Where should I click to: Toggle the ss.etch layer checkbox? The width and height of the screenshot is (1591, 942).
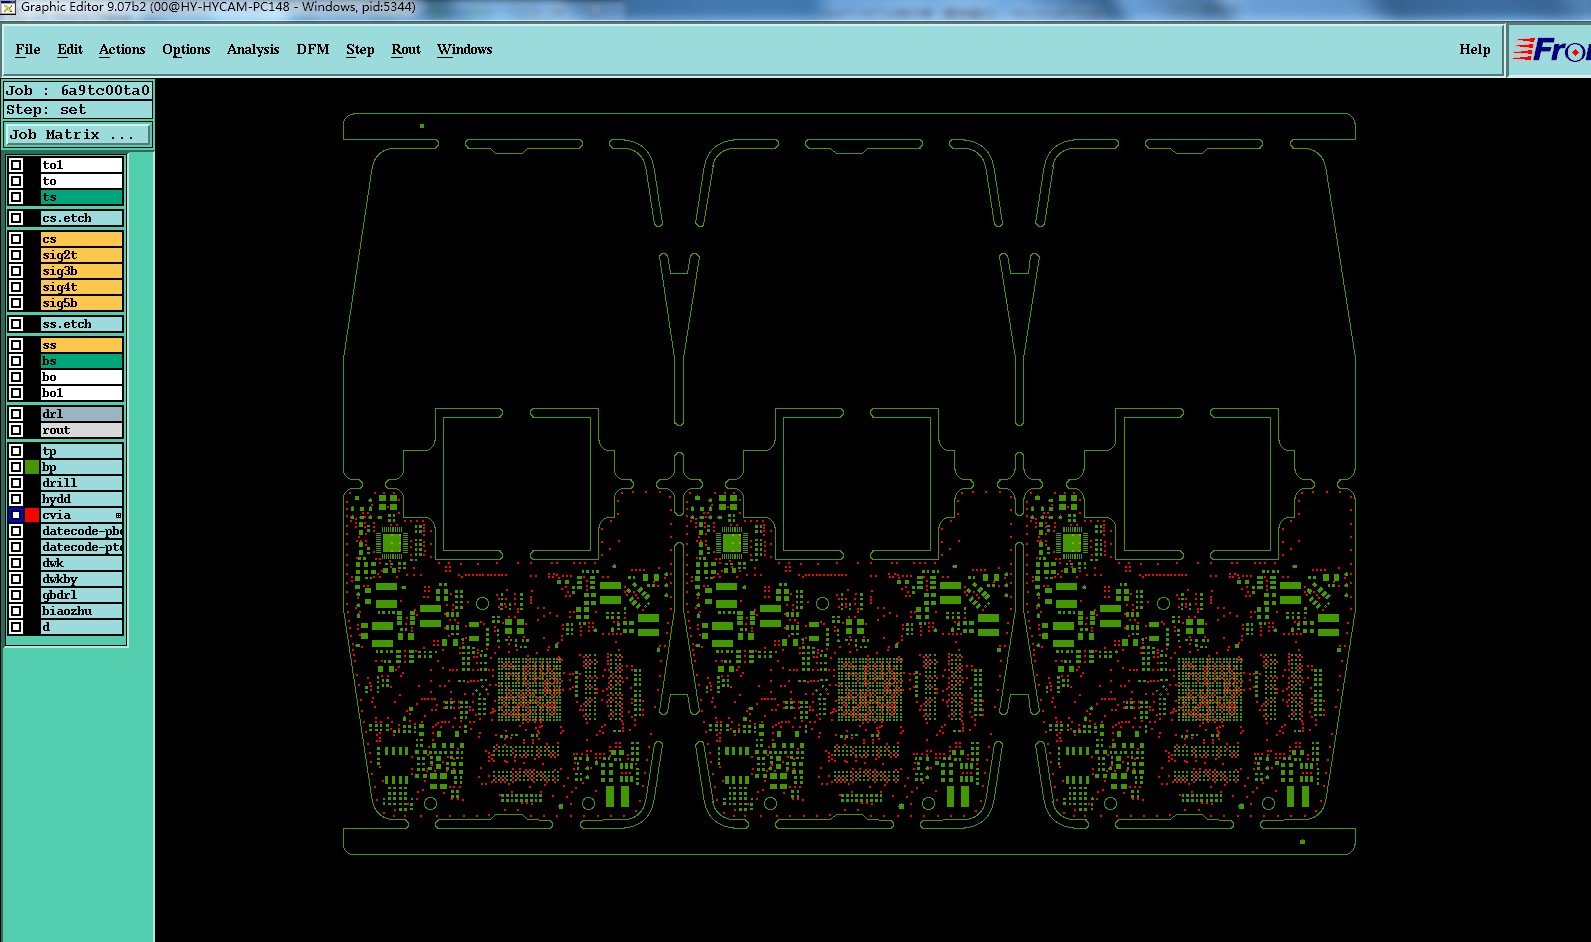tap(16, 324)
